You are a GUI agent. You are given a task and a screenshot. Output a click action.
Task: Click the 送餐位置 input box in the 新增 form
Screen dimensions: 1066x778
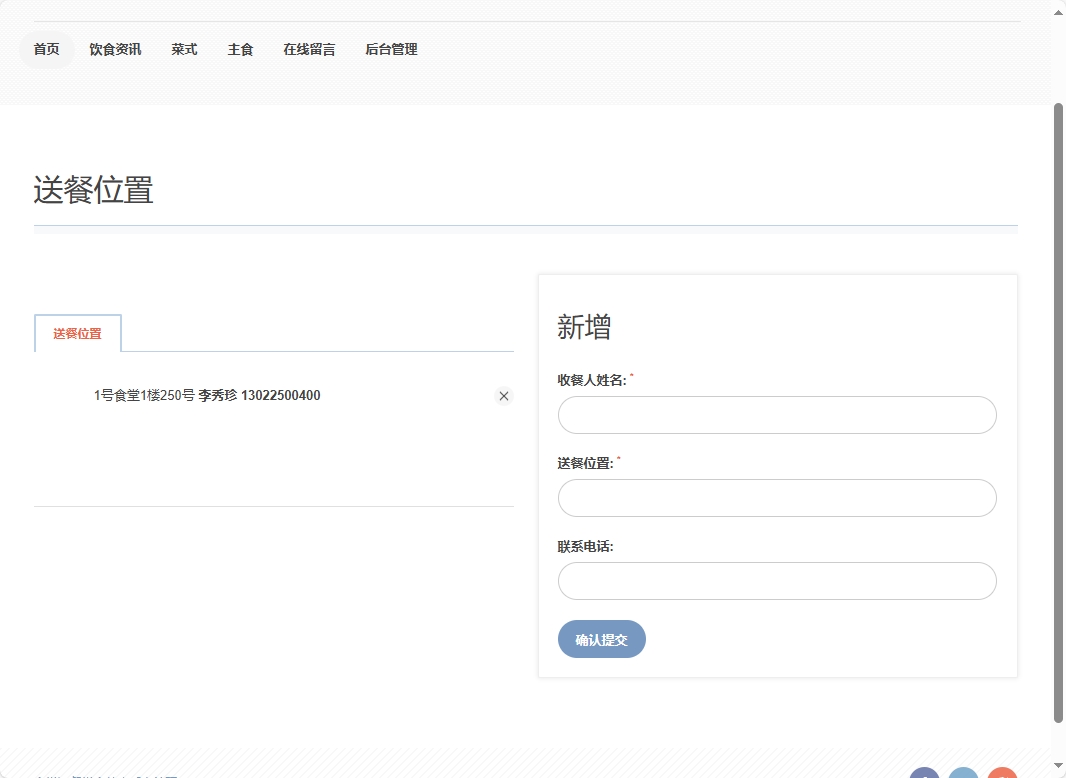[777, 498]
